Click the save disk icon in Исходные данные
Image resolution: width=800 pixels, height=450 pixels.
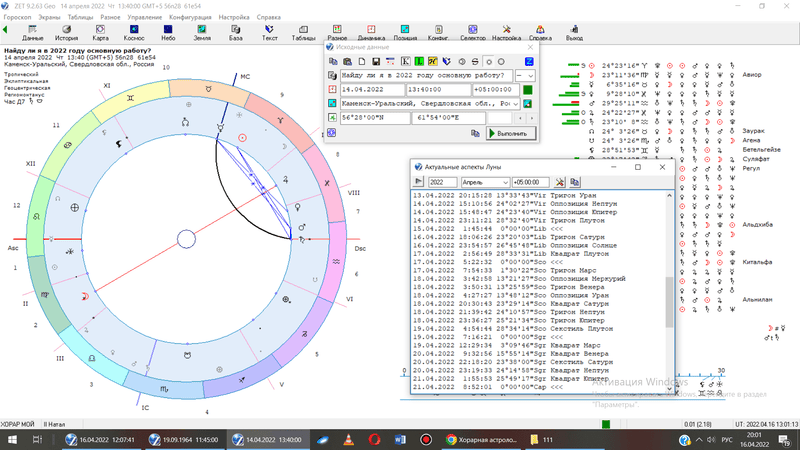376,61
